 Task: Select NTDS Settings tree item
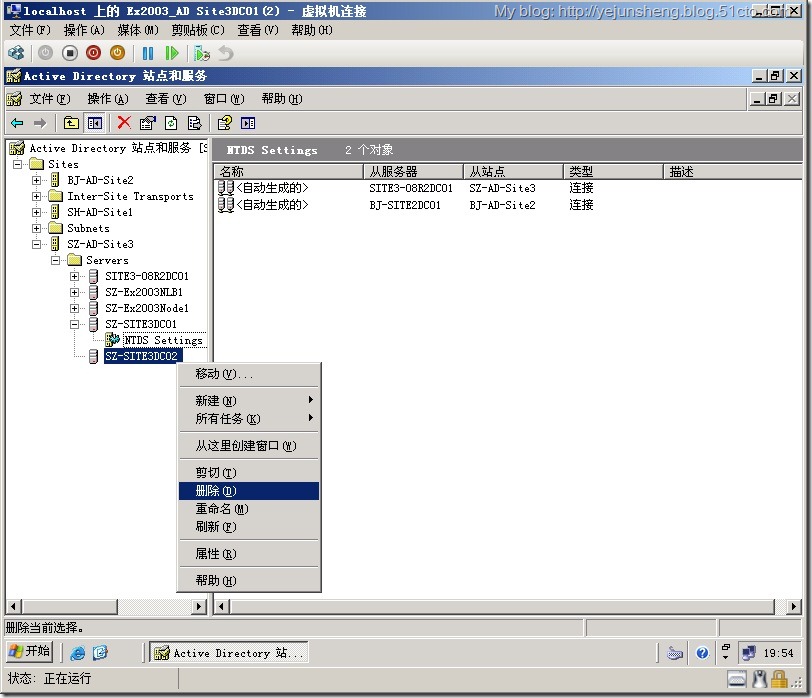tap(163, 340)
